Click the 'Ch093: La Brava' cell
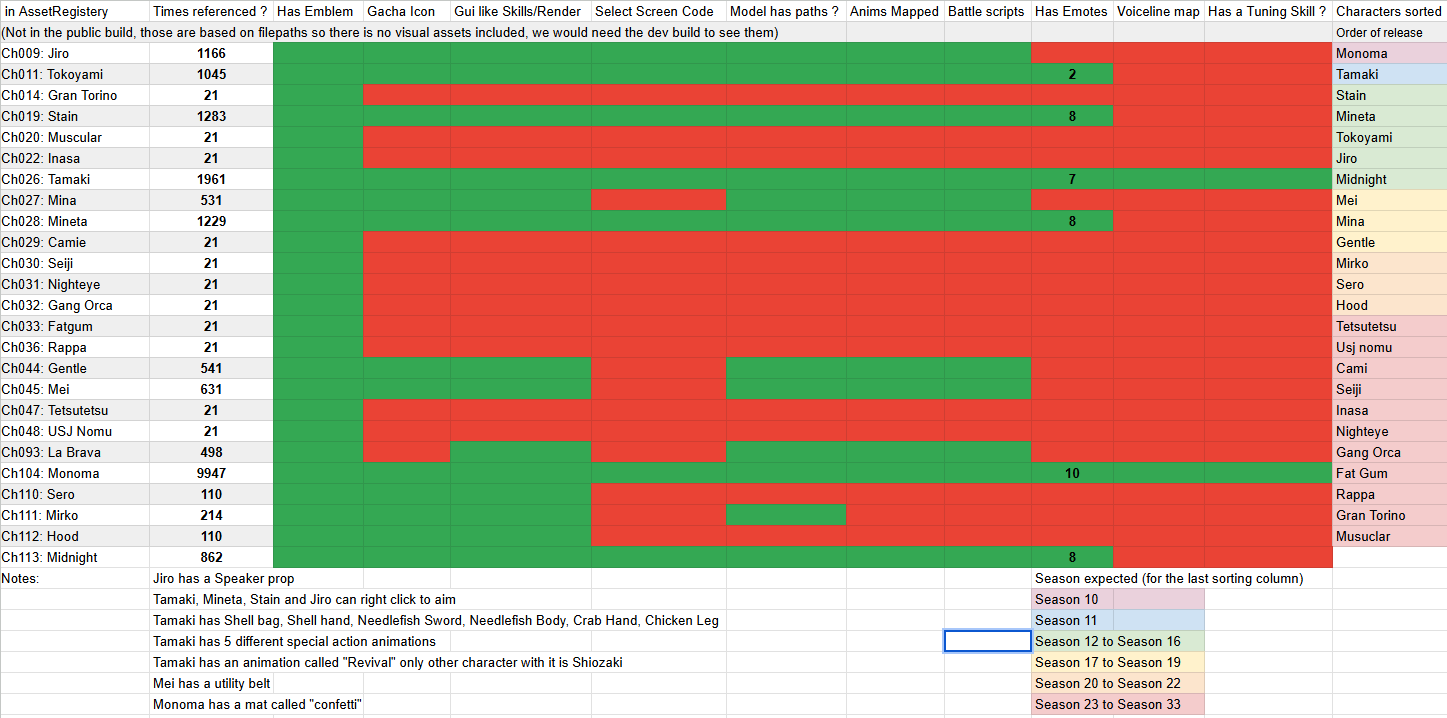 coord(75,452)
